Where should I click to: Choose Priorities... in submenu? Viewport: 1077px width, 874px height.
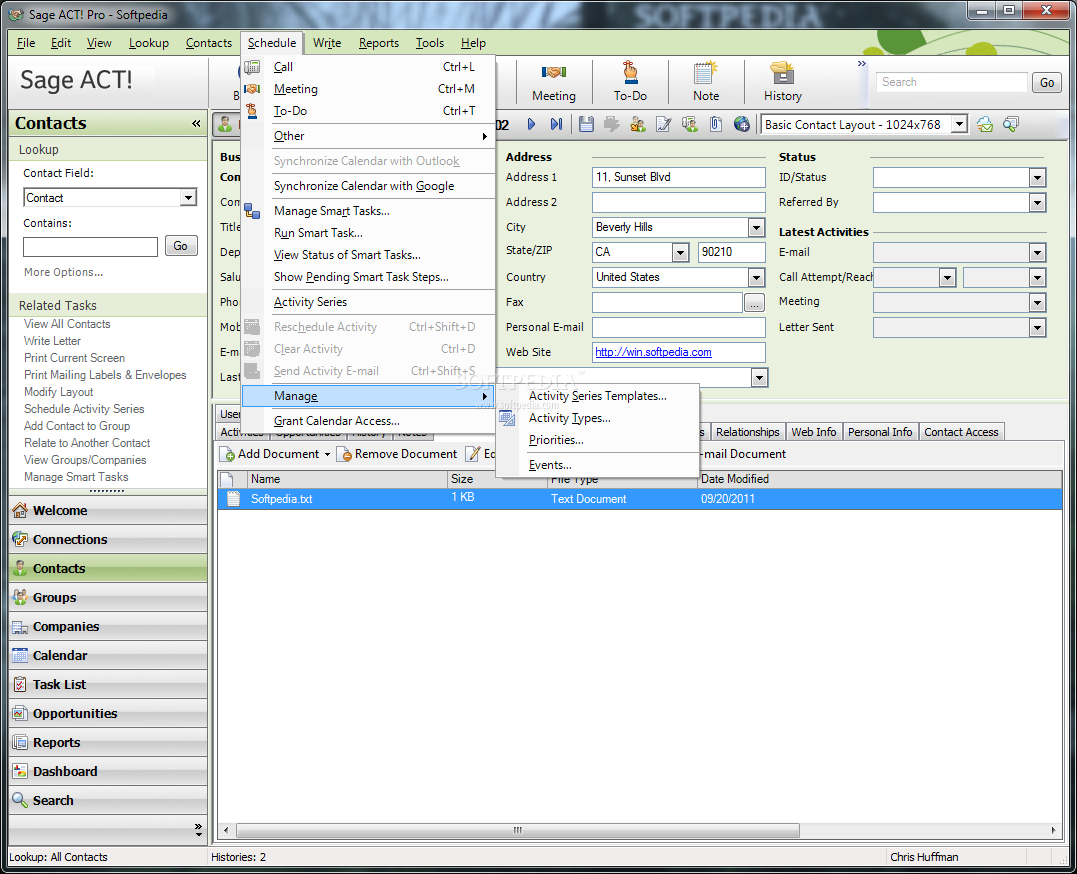(x=598, y=440)
